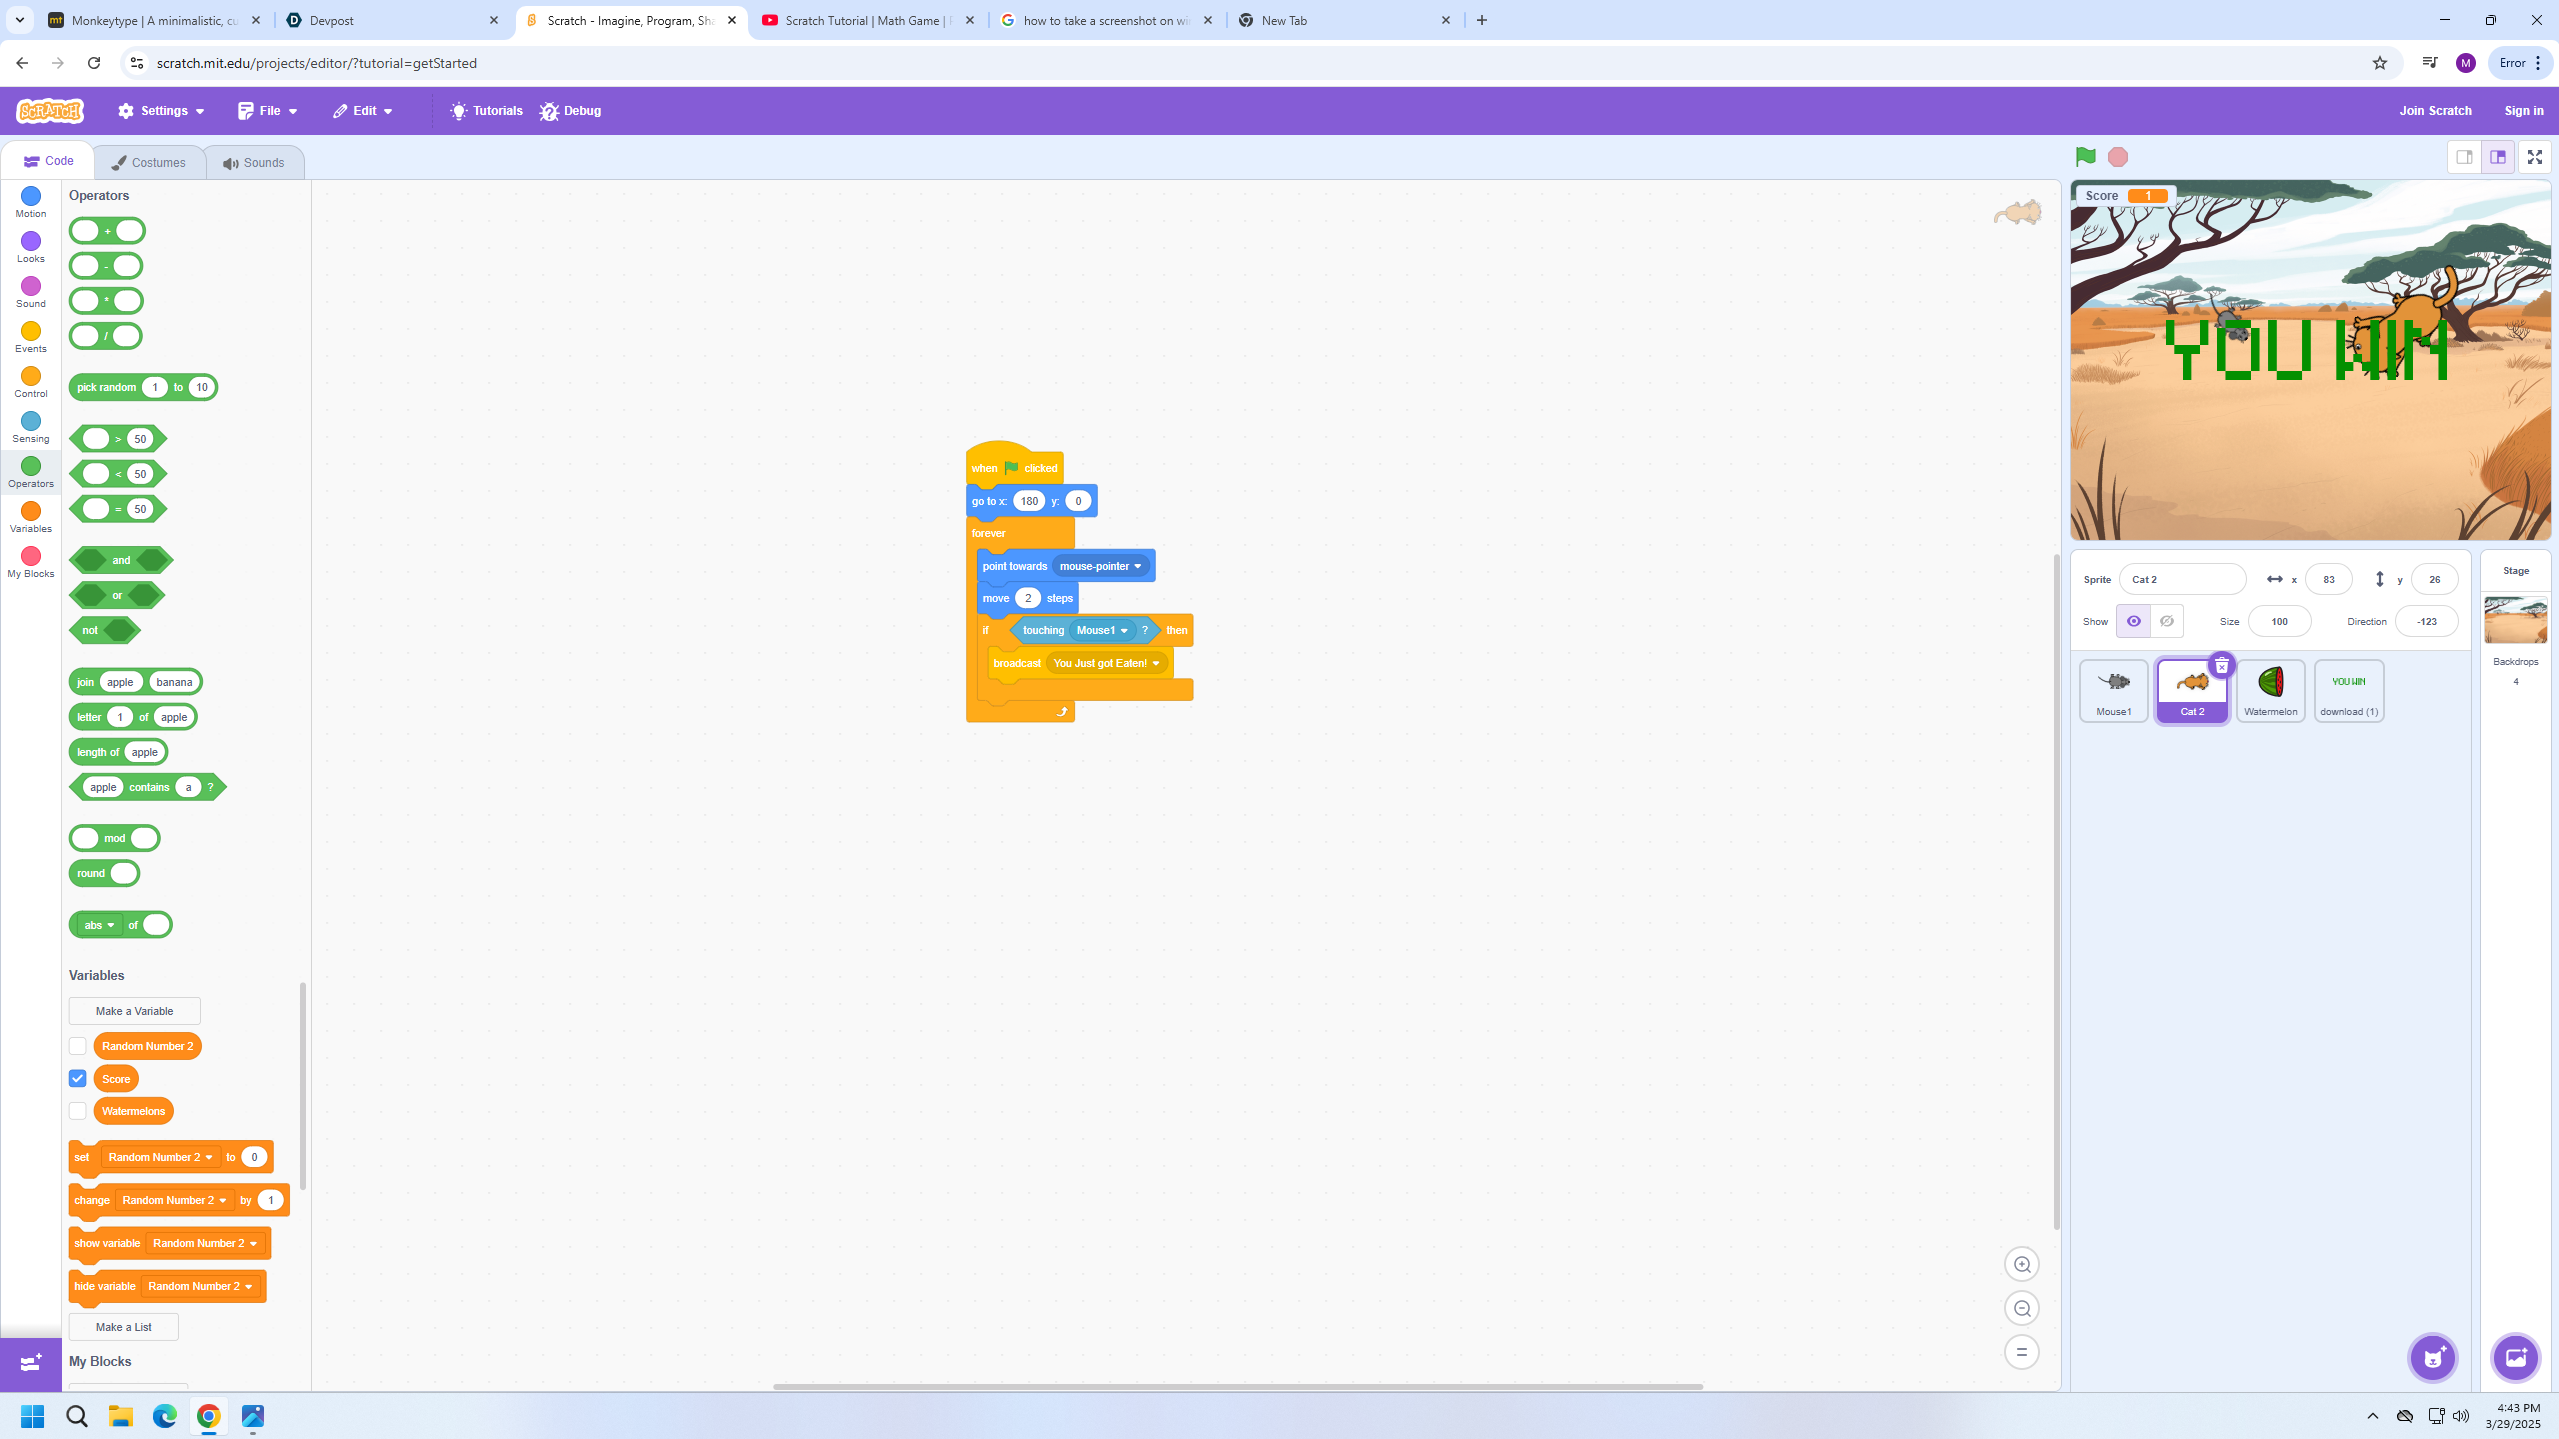Select the Operators category green circle
Screen dimensions: 2559x1439
pos(31,467)
